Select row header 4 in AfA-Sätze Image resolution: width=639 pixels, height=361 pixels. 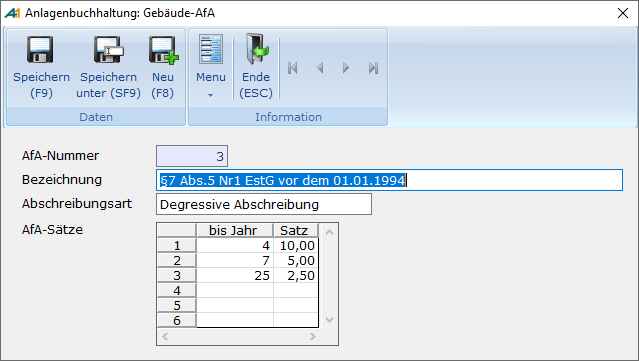pos(176,290)
